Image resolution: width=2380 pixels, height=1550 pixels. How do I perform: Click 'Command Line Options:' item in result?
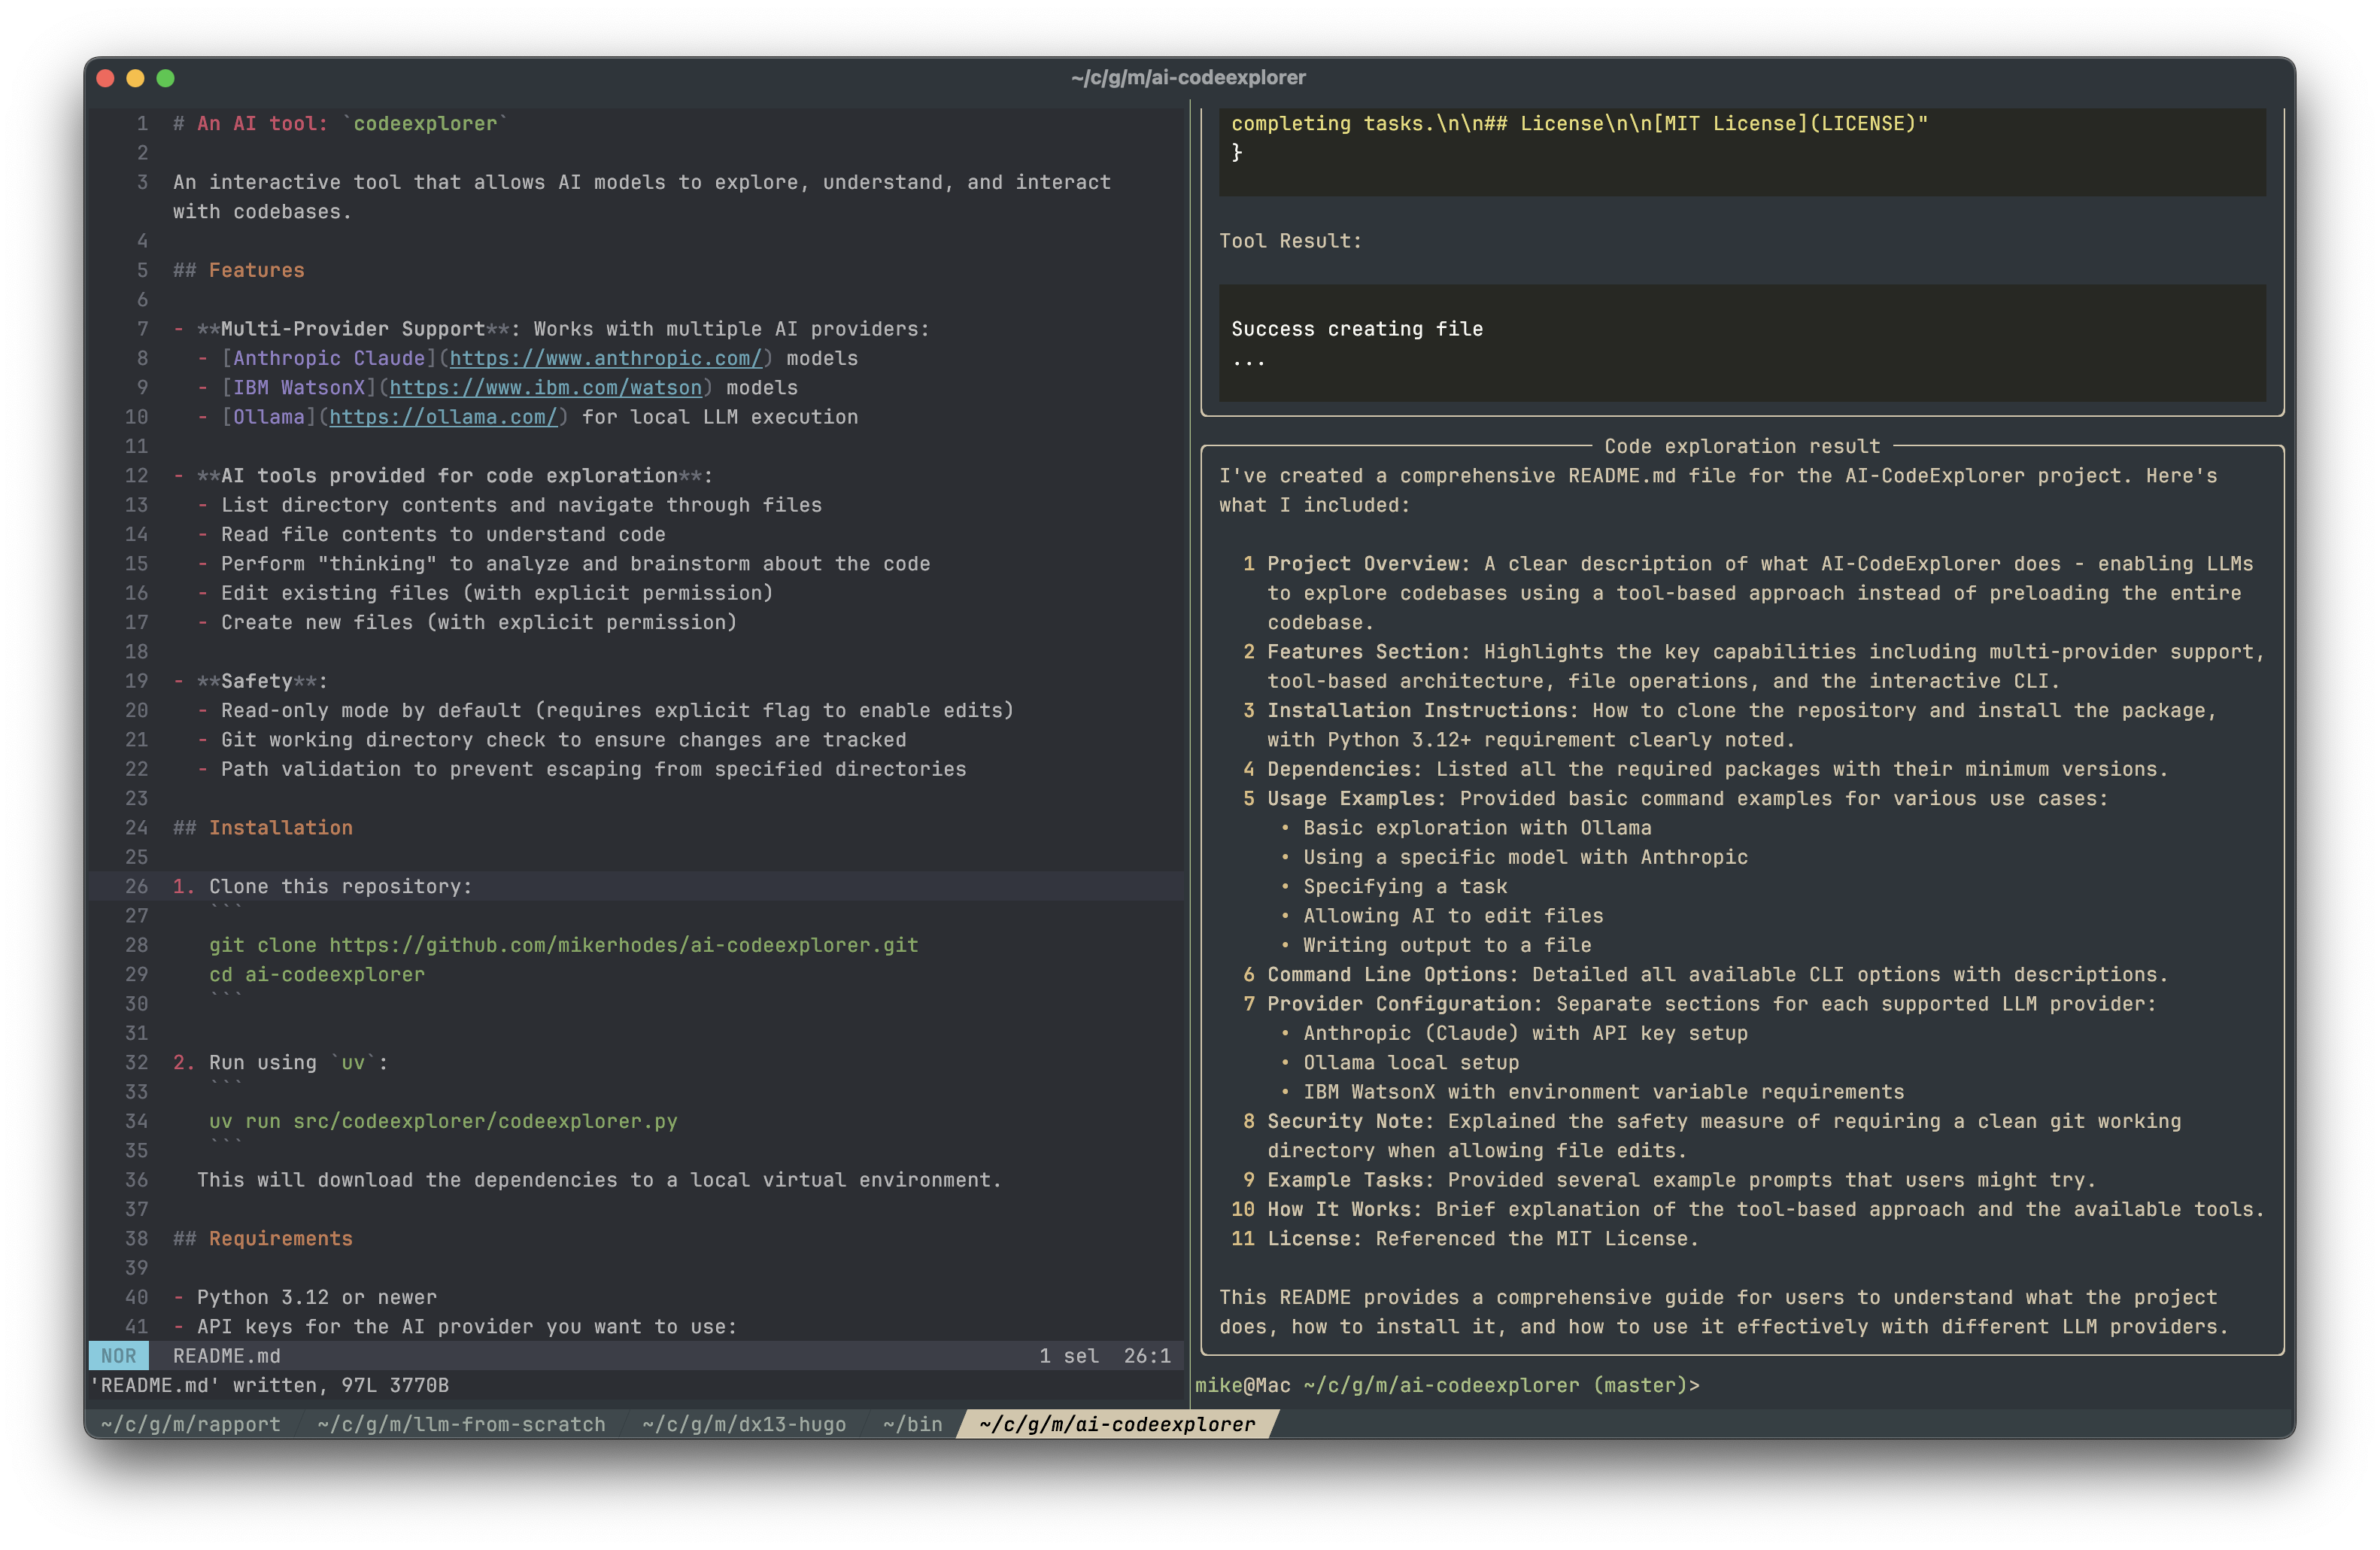tap(1393, 974)
